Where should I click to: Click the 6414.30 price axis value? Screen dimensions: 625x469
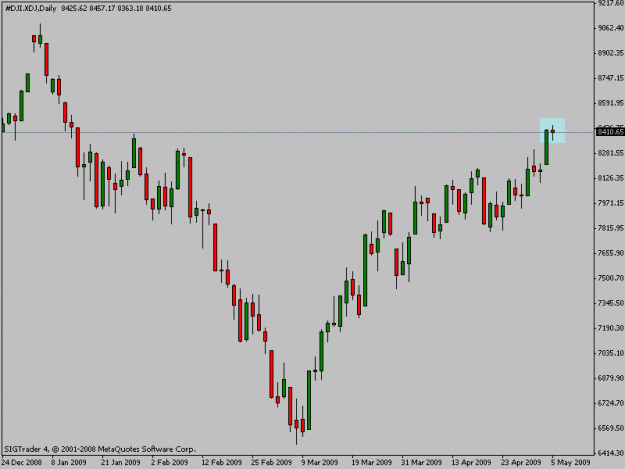(x=611, y=453)
